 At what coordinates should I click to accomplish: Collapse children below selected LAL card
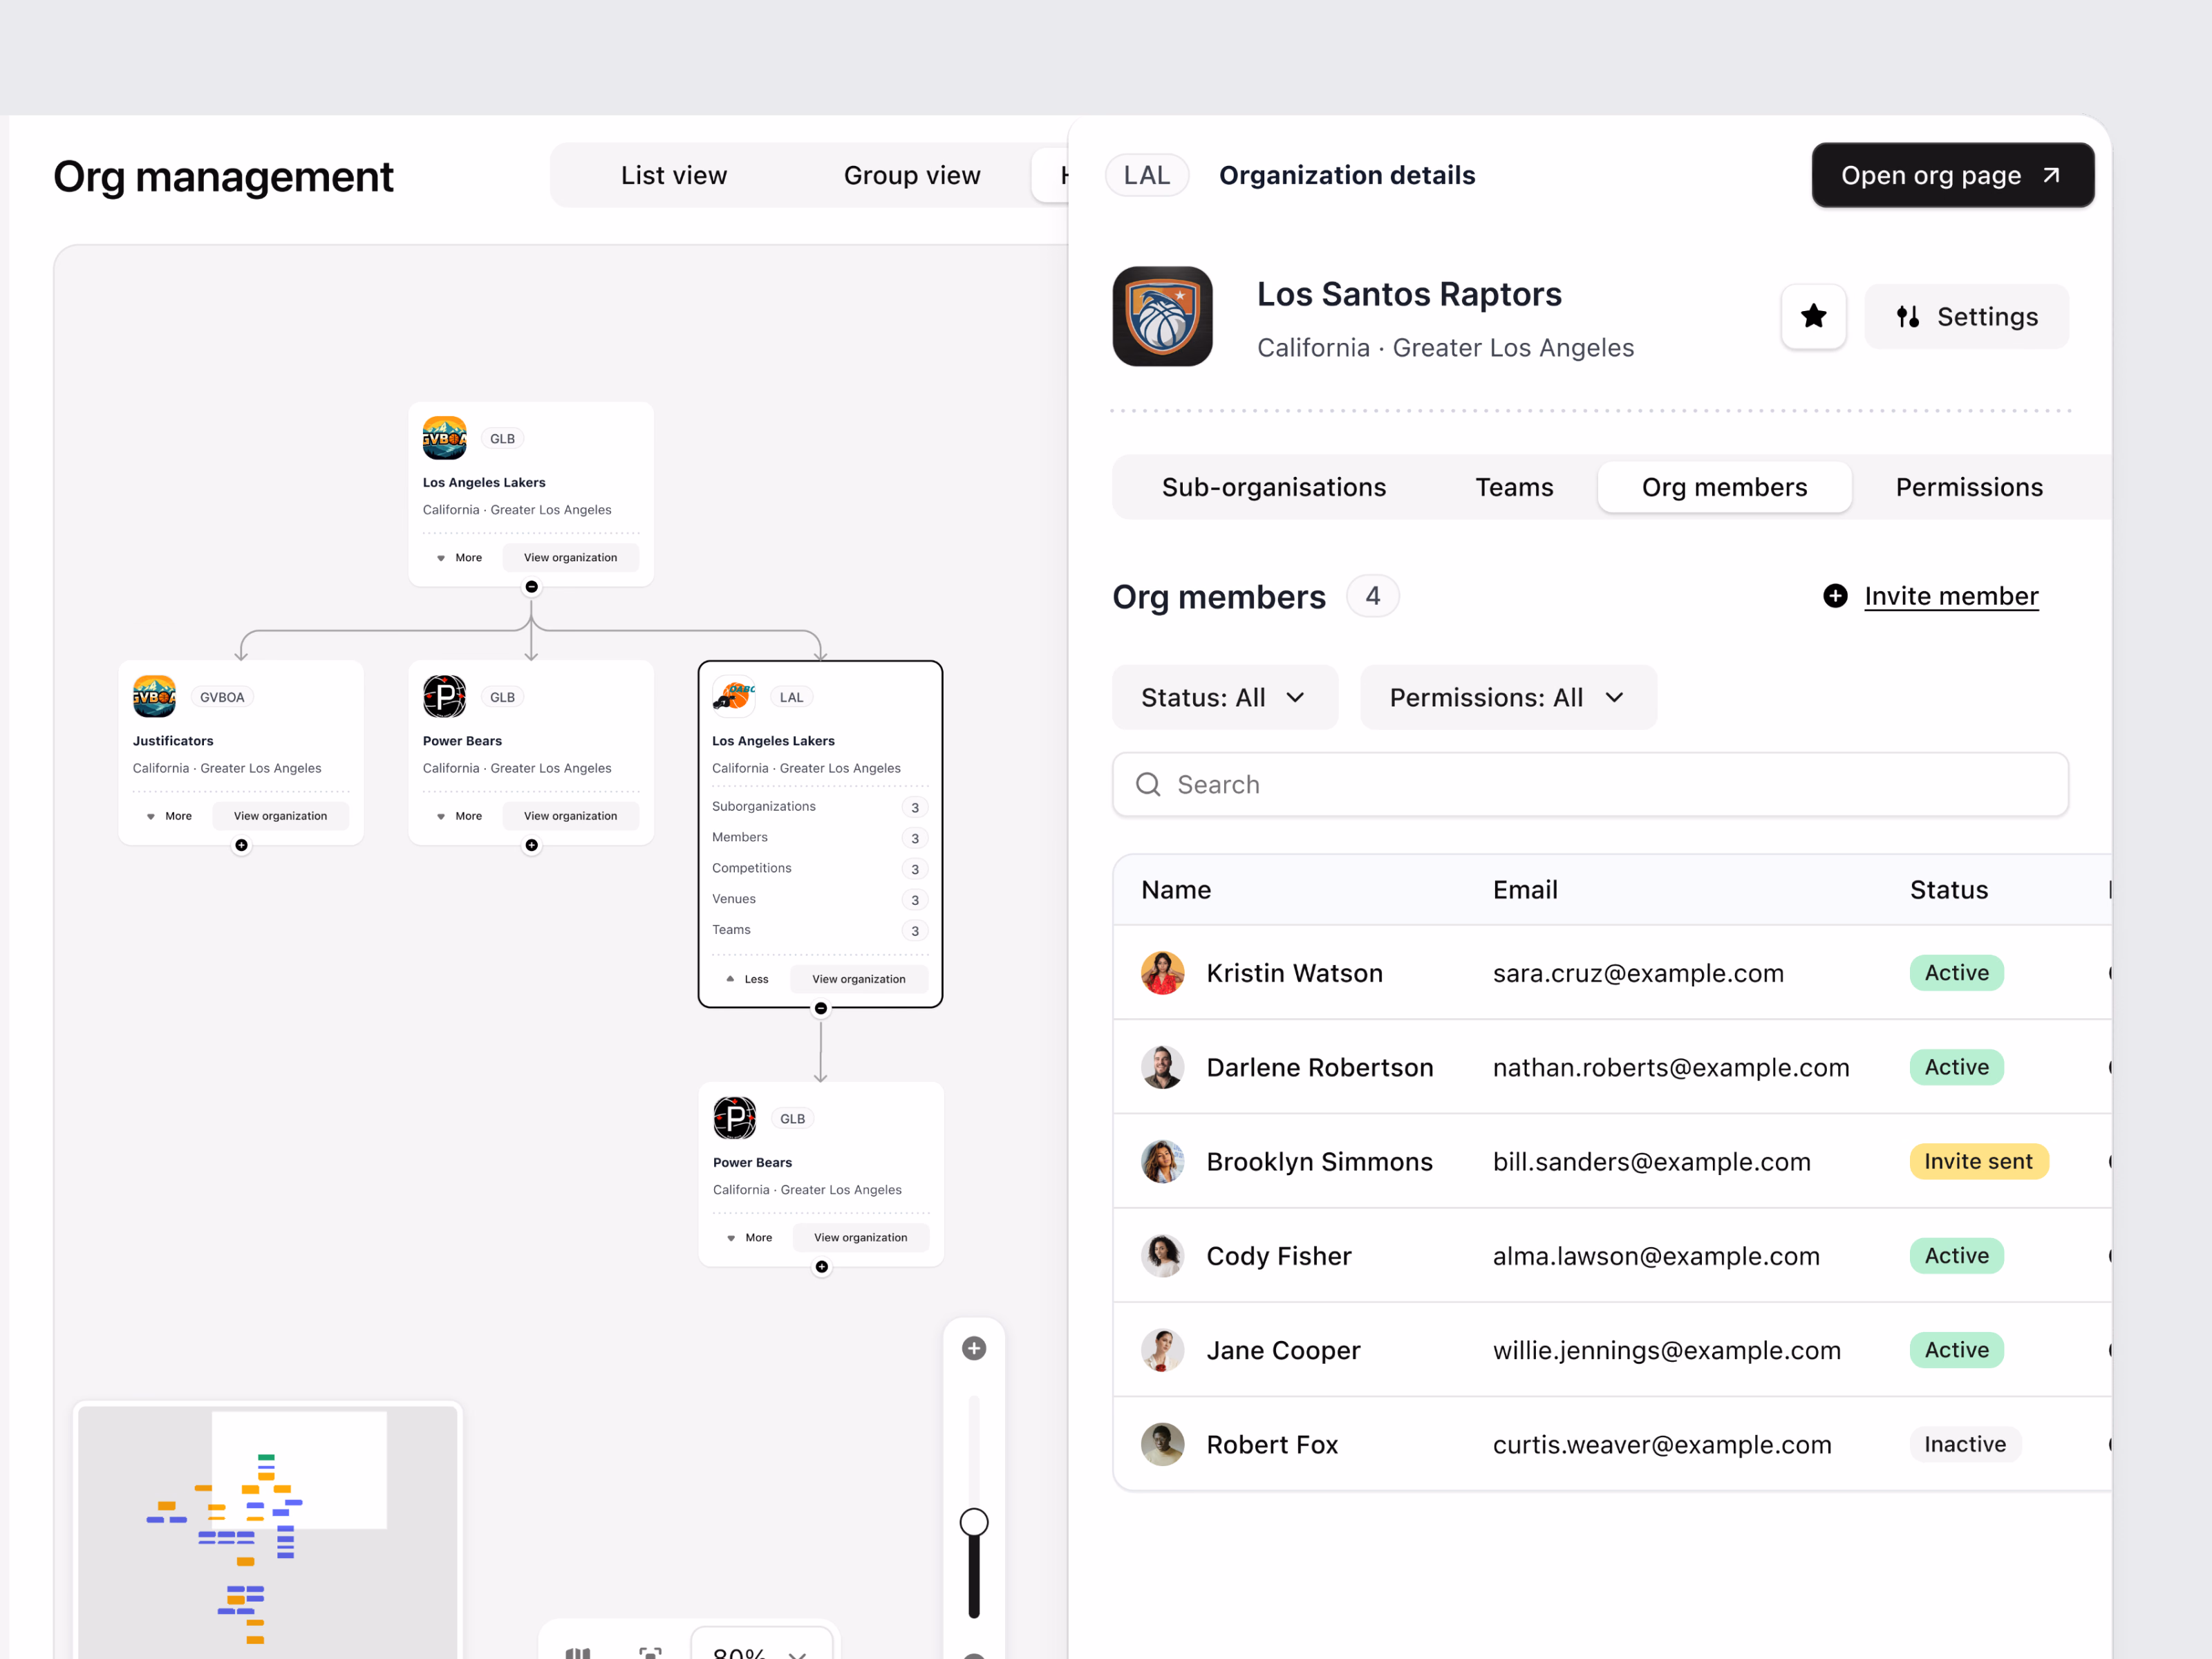click(x=821, y=1009)
